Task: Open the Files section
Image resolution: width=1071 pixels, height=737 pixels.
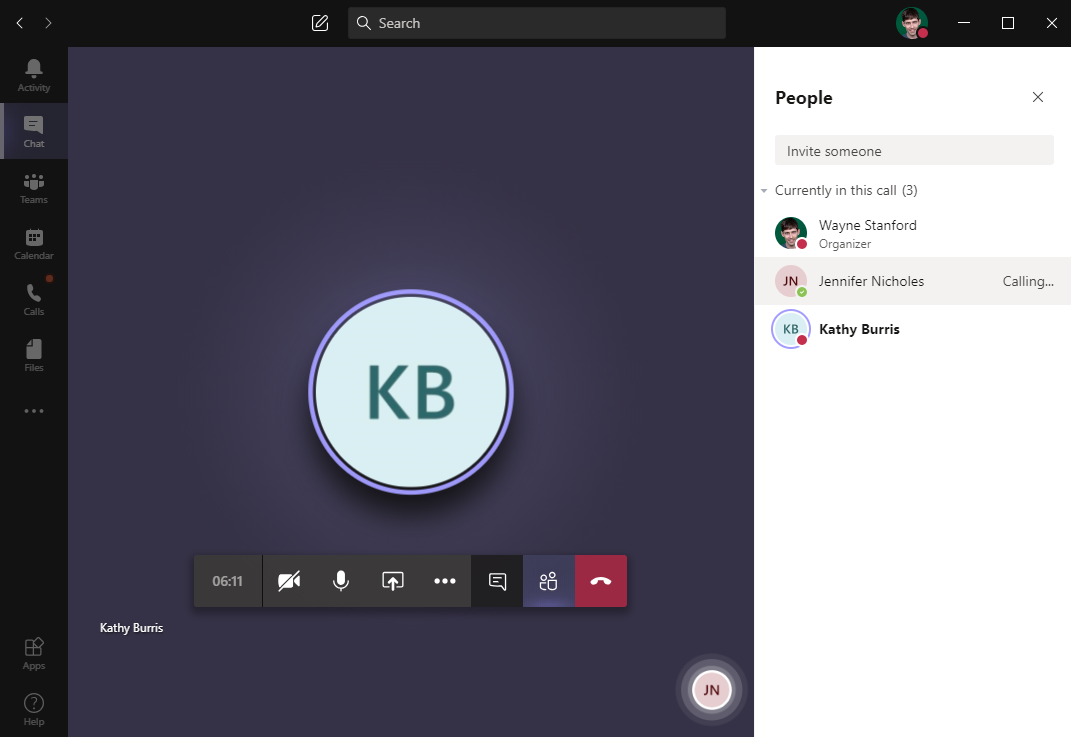Action: pyautogui.click(x=34, y=355)
